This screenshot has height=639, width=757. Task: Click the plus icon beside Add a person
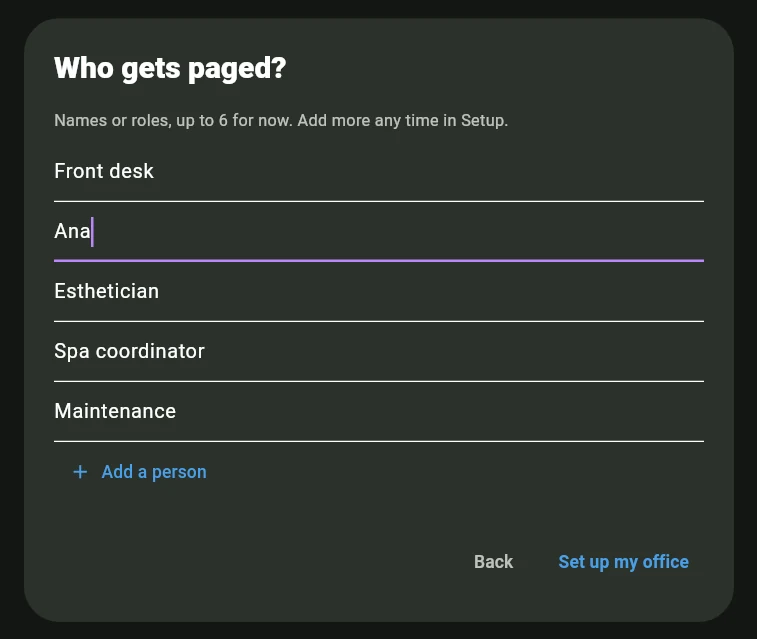(x=80, y=472)
